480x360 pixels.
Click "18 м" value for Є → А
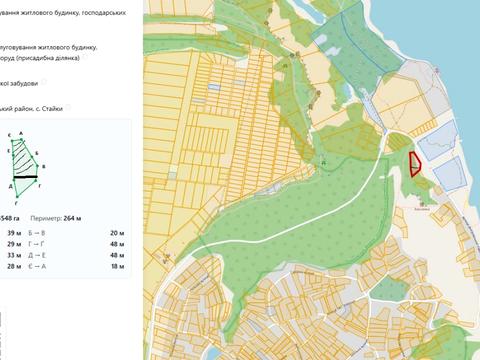[117, 266]
